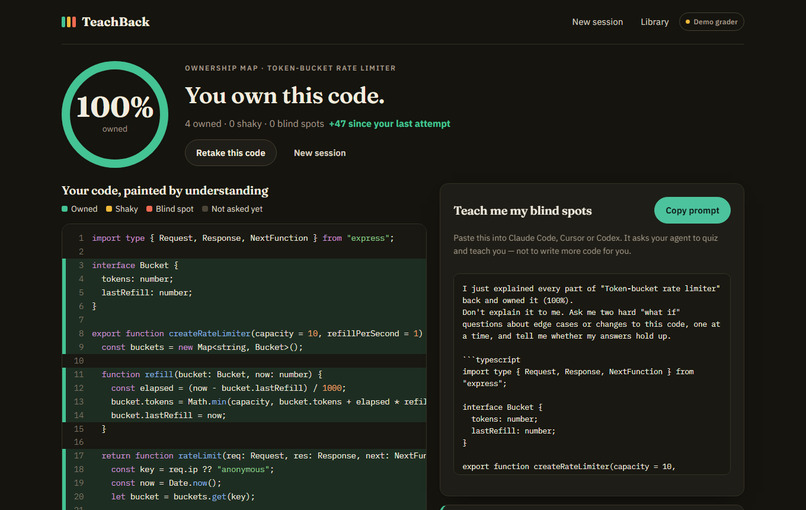Click "function refill(bucket: Bucket, now: number)" line
Screen dimensions: 806x510
pyautogui.click(x=212, y=374)
